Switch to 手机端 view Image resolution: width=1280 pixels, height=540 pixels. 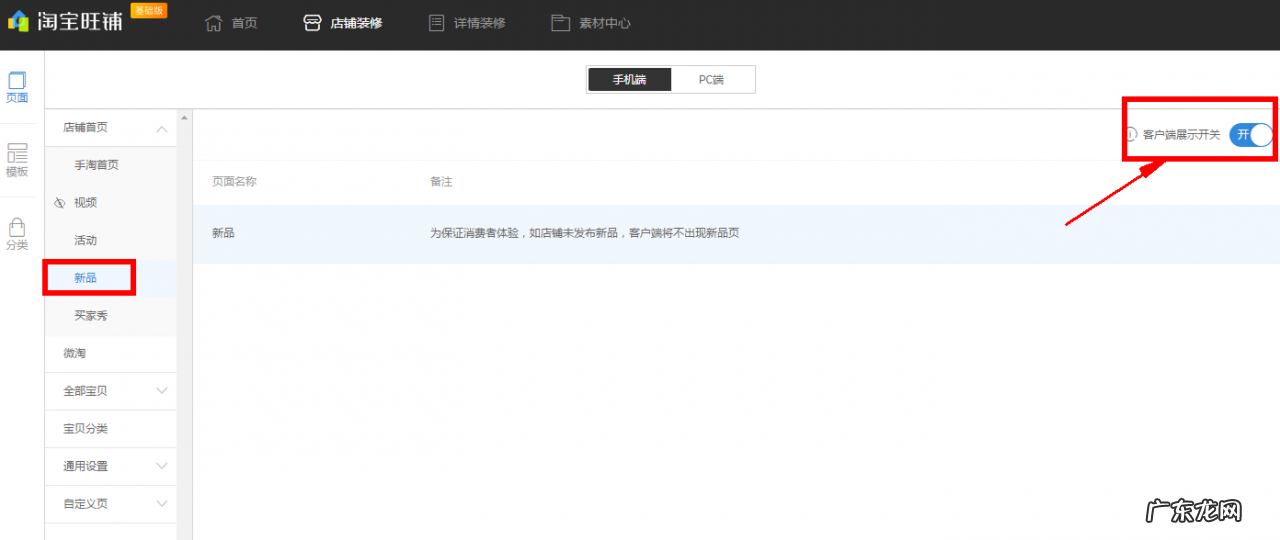[x=629, y=80]
